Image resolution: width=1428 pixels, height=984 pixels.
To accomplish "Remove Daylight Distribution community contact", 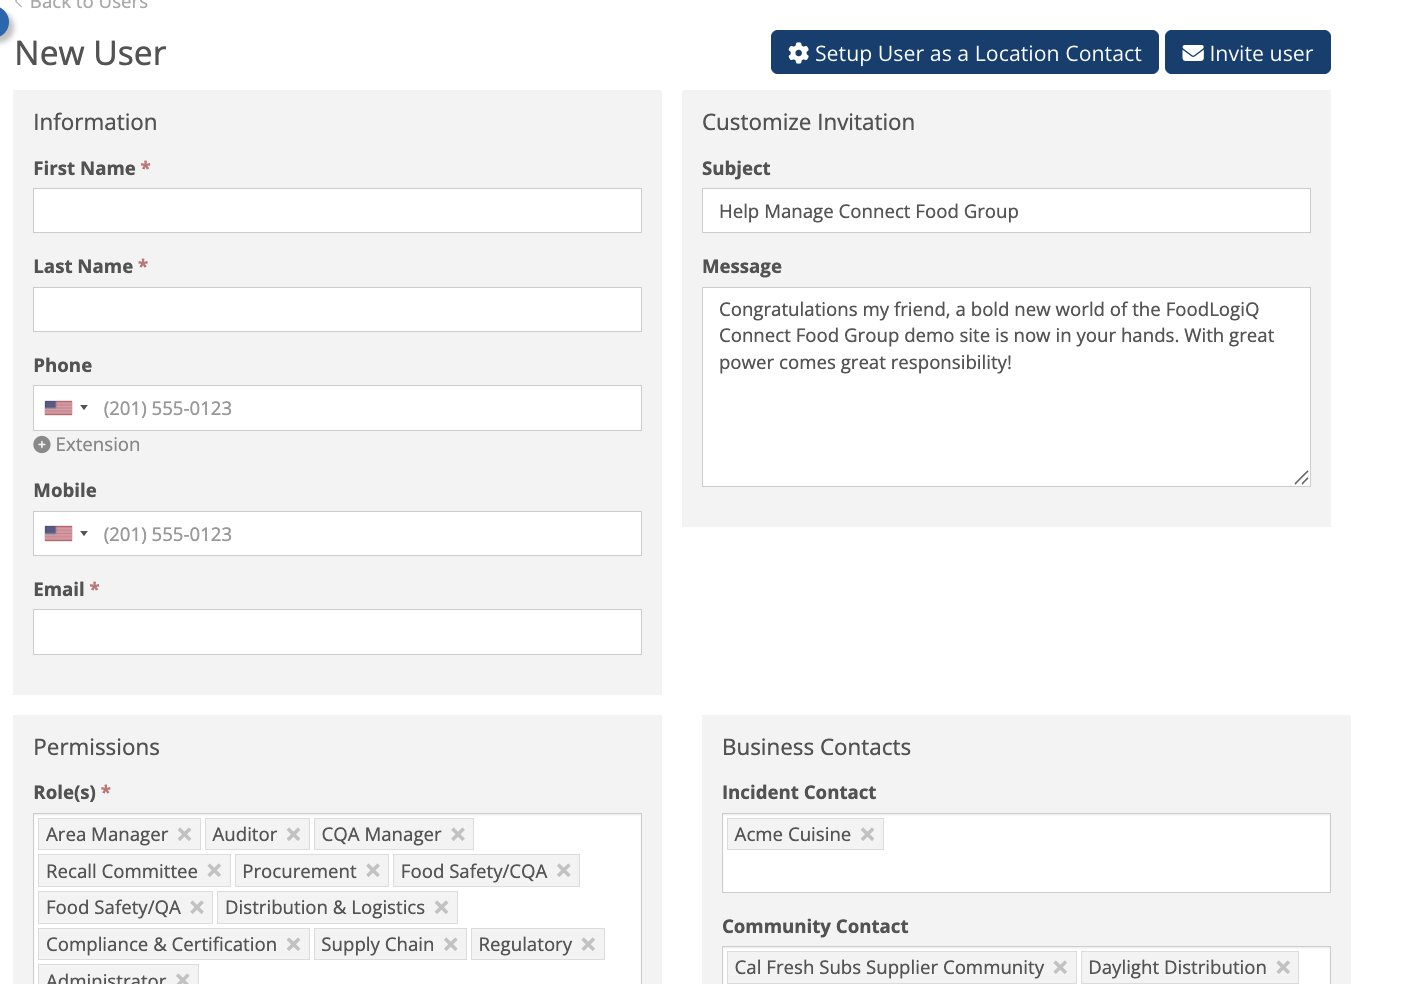I will (1283, 967).
